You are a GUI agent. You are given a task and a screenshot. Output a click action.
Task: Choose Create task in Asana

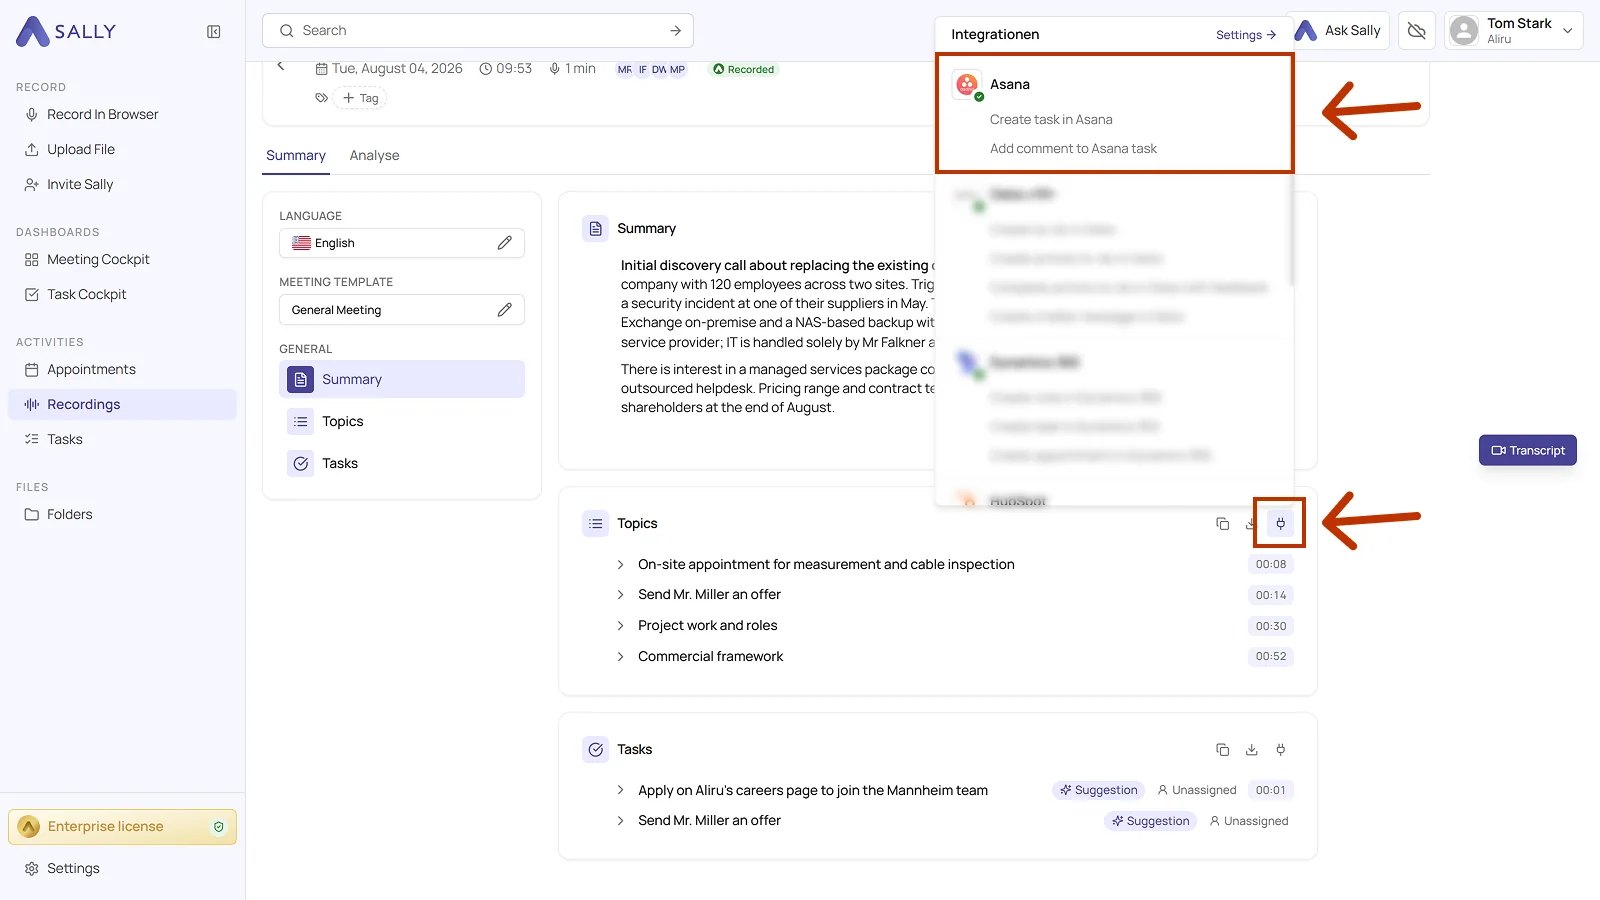tap(1051, 119)
